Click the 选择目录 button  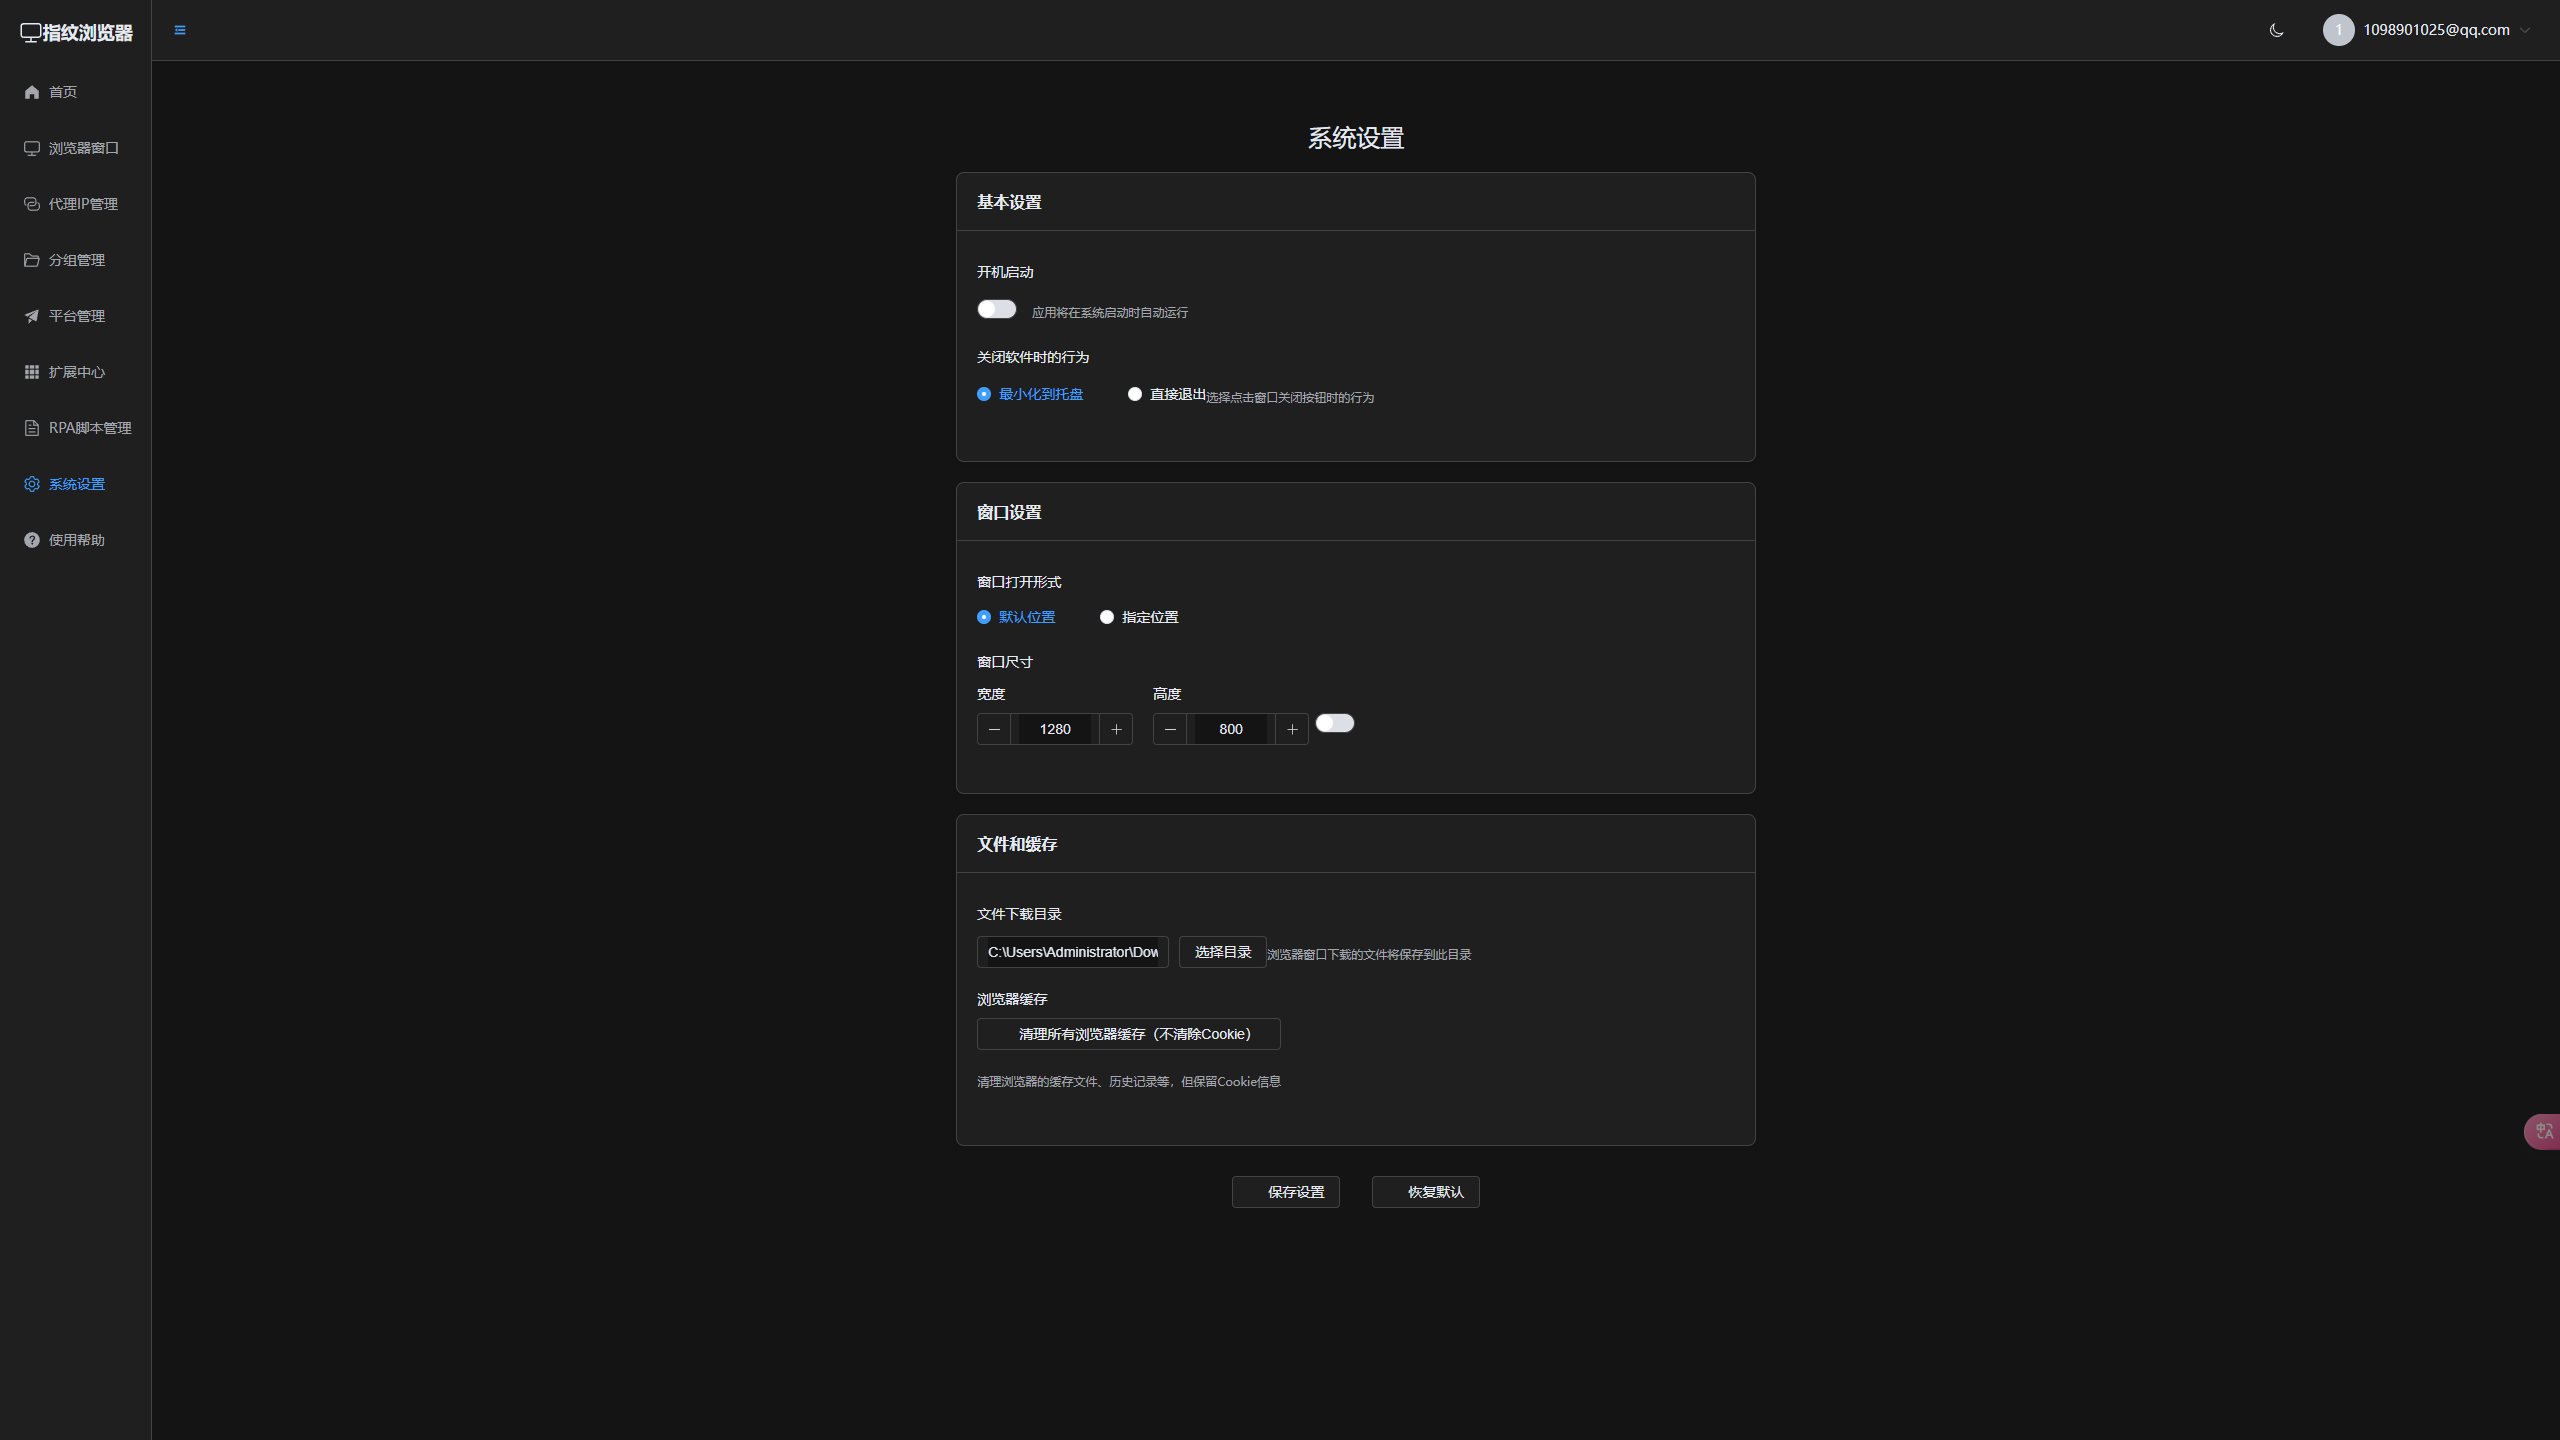pos(1222,952)
